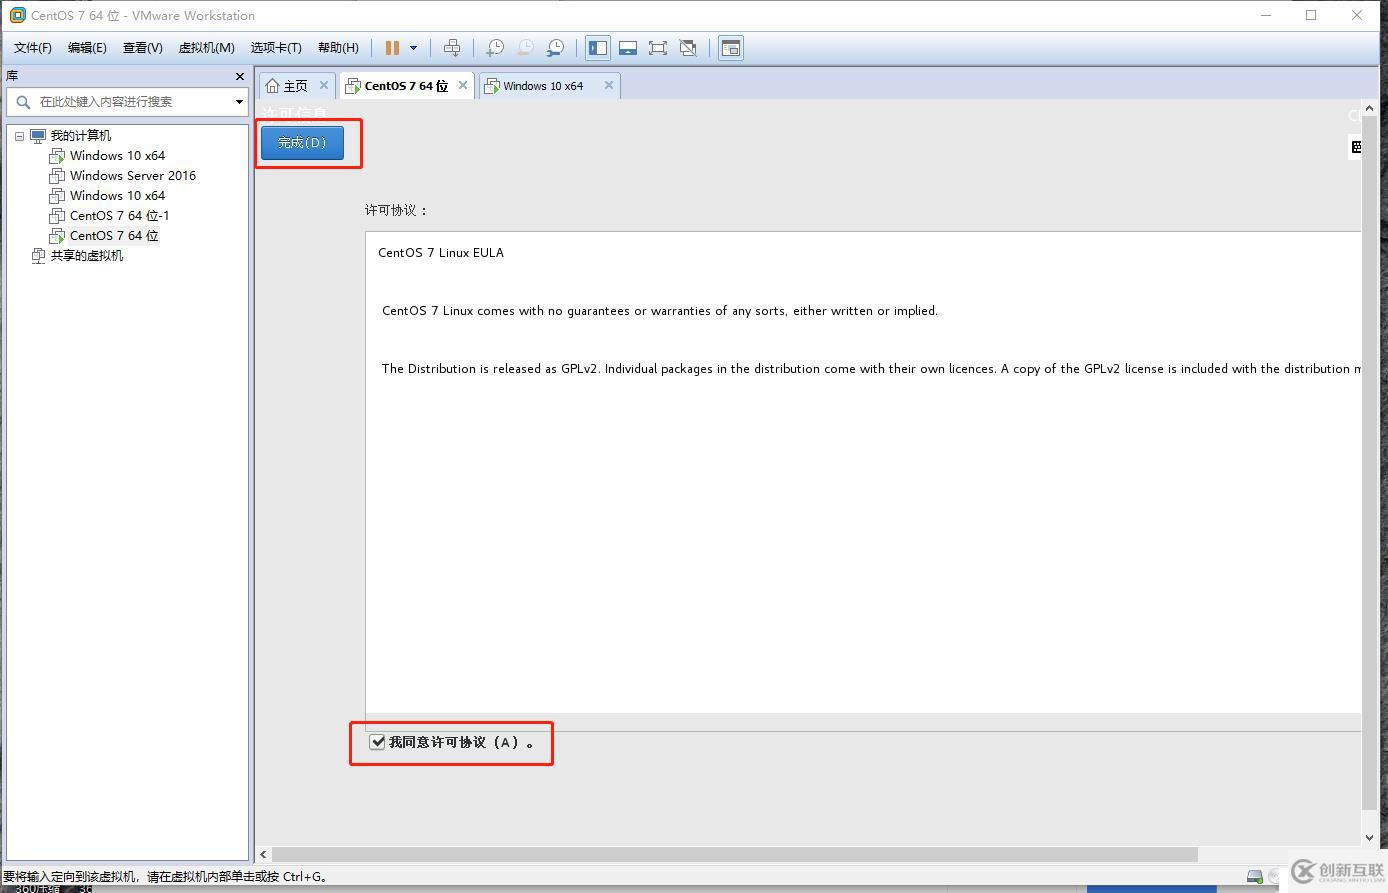Click the vertical scrollbar up arrow
The height and width of the screenshot is (893, 1388).
1370,107
